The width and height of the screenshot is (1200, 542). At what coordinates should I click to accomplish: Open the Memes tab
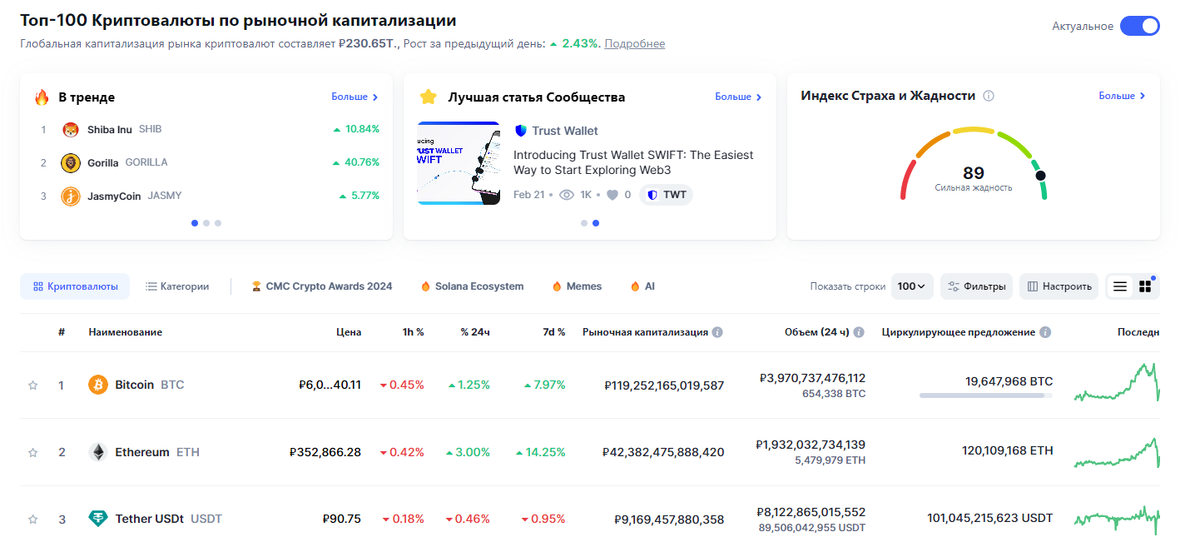tap(576, 286)
